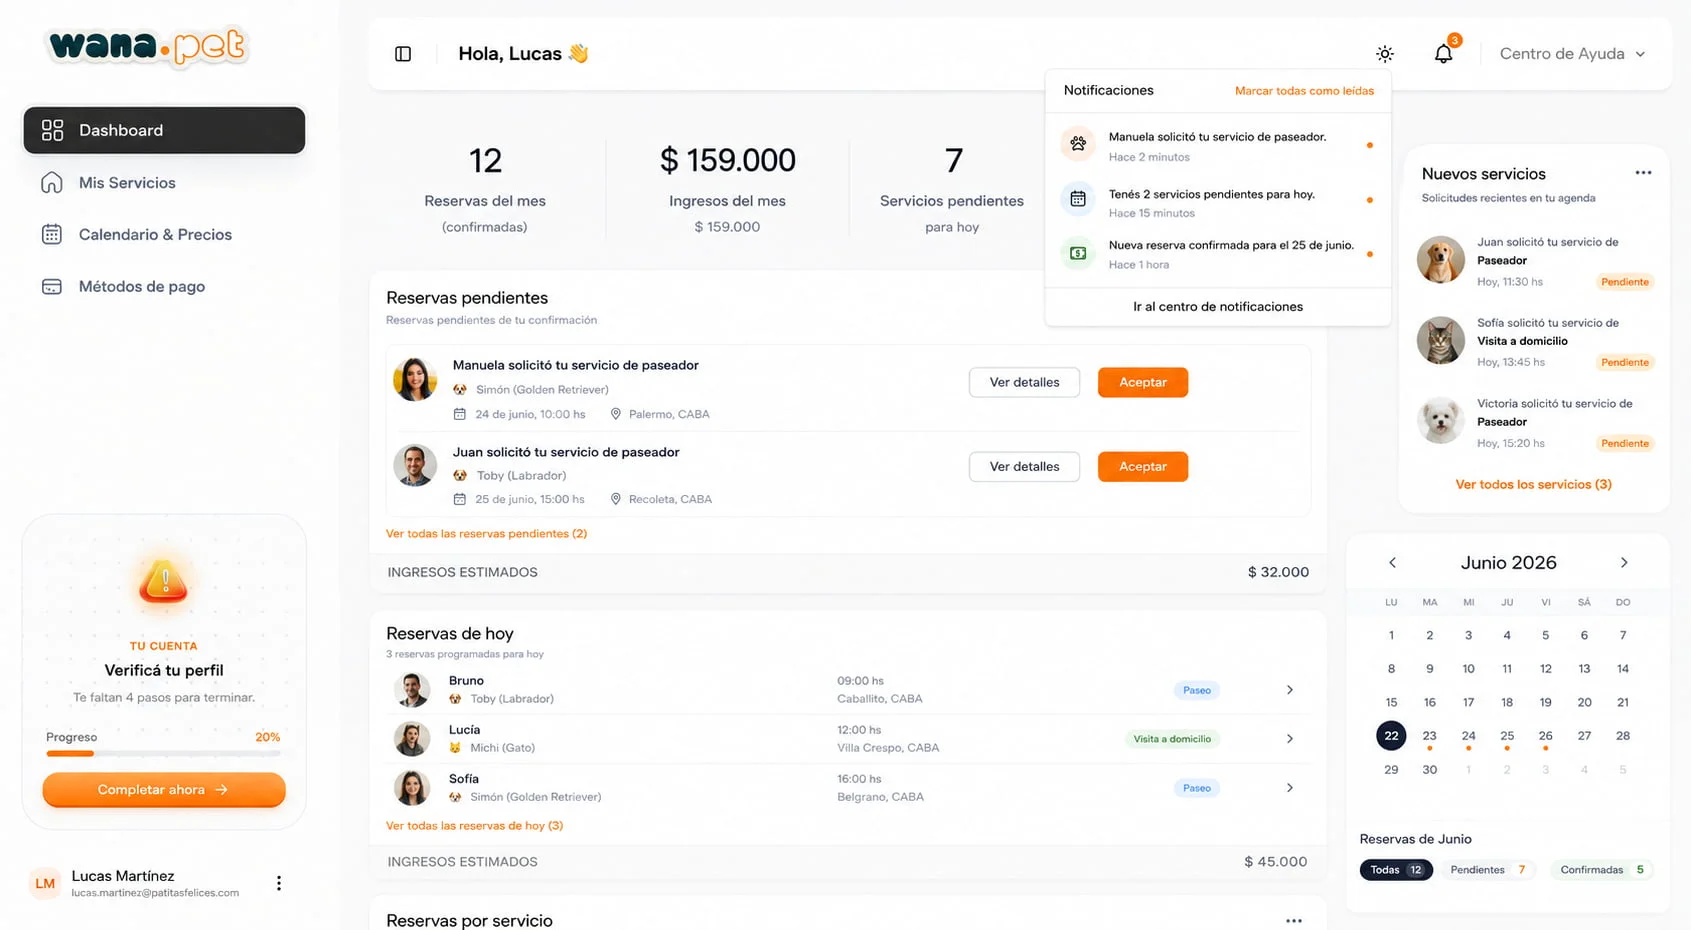Open the notifications bell
Screen dimensions: 1691x930
coord(1443,54)
